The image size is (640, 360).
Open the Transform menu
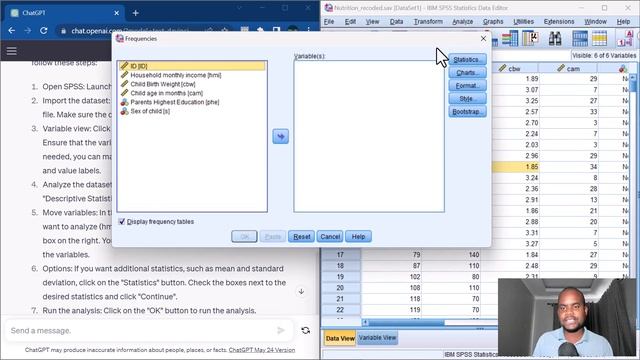[428, 22]
